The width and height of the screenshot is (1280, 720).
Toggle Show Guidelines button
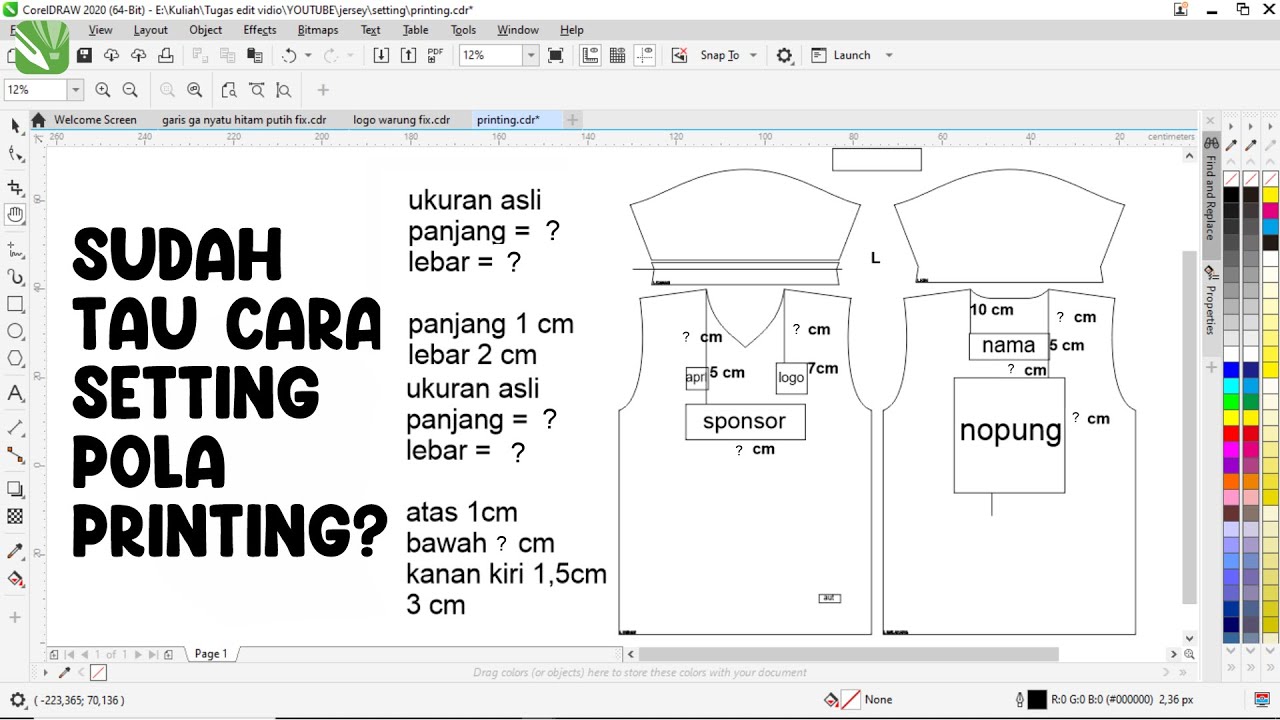pos(645,55)
